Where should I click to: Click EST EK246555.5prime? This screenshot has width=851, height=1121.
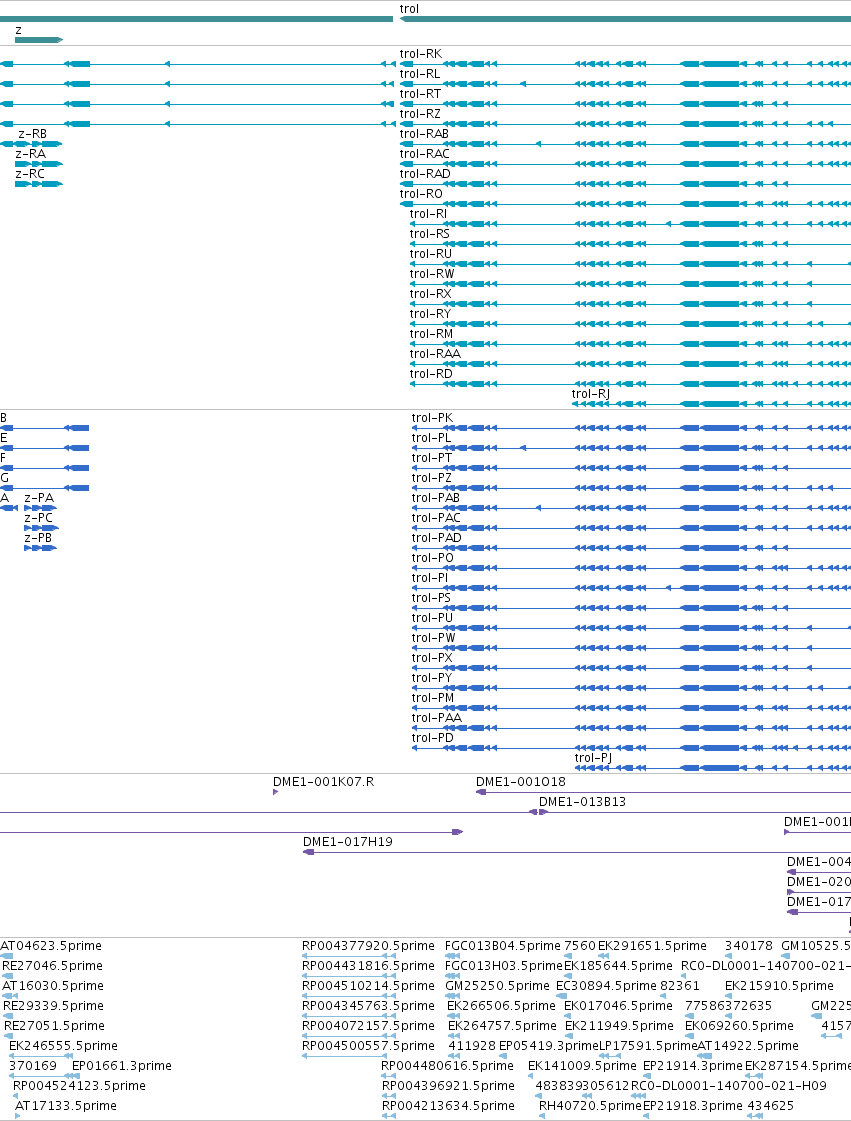click(x=63, y=1046)
